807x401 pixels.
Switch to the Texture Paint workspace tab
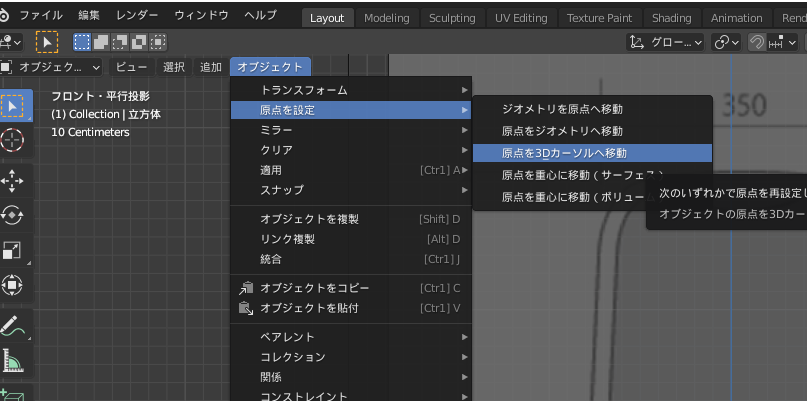point(599,18)
